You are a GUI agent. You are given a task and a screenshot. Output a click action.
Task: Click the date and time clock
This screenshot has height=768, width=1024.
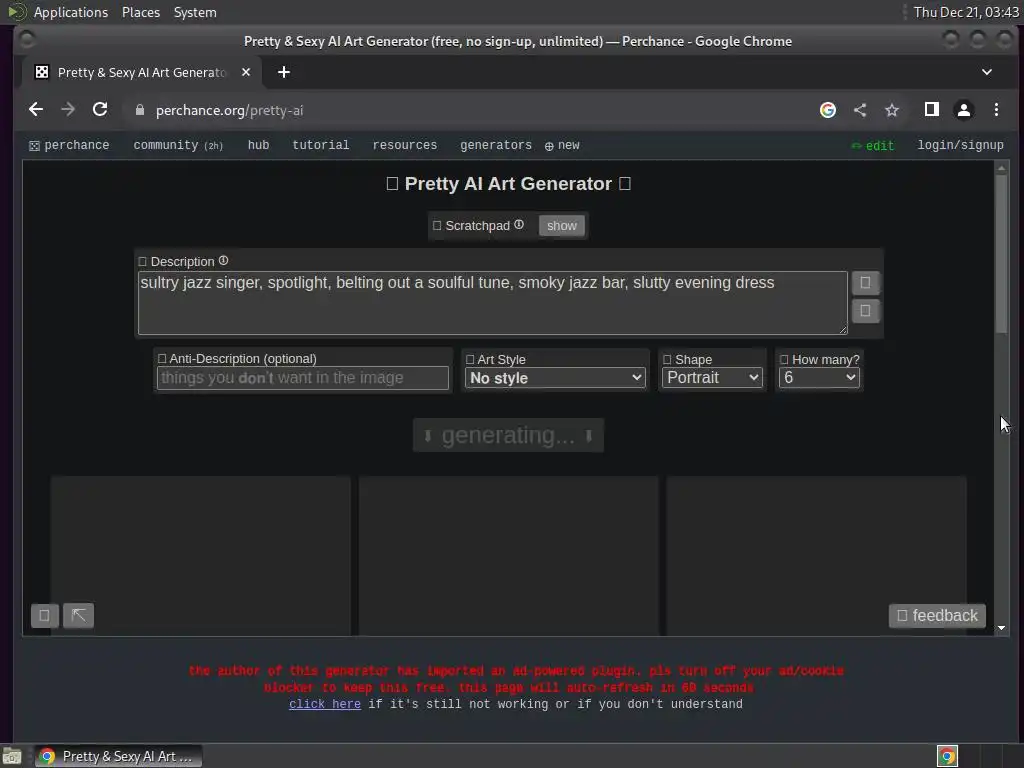(966, 12)
